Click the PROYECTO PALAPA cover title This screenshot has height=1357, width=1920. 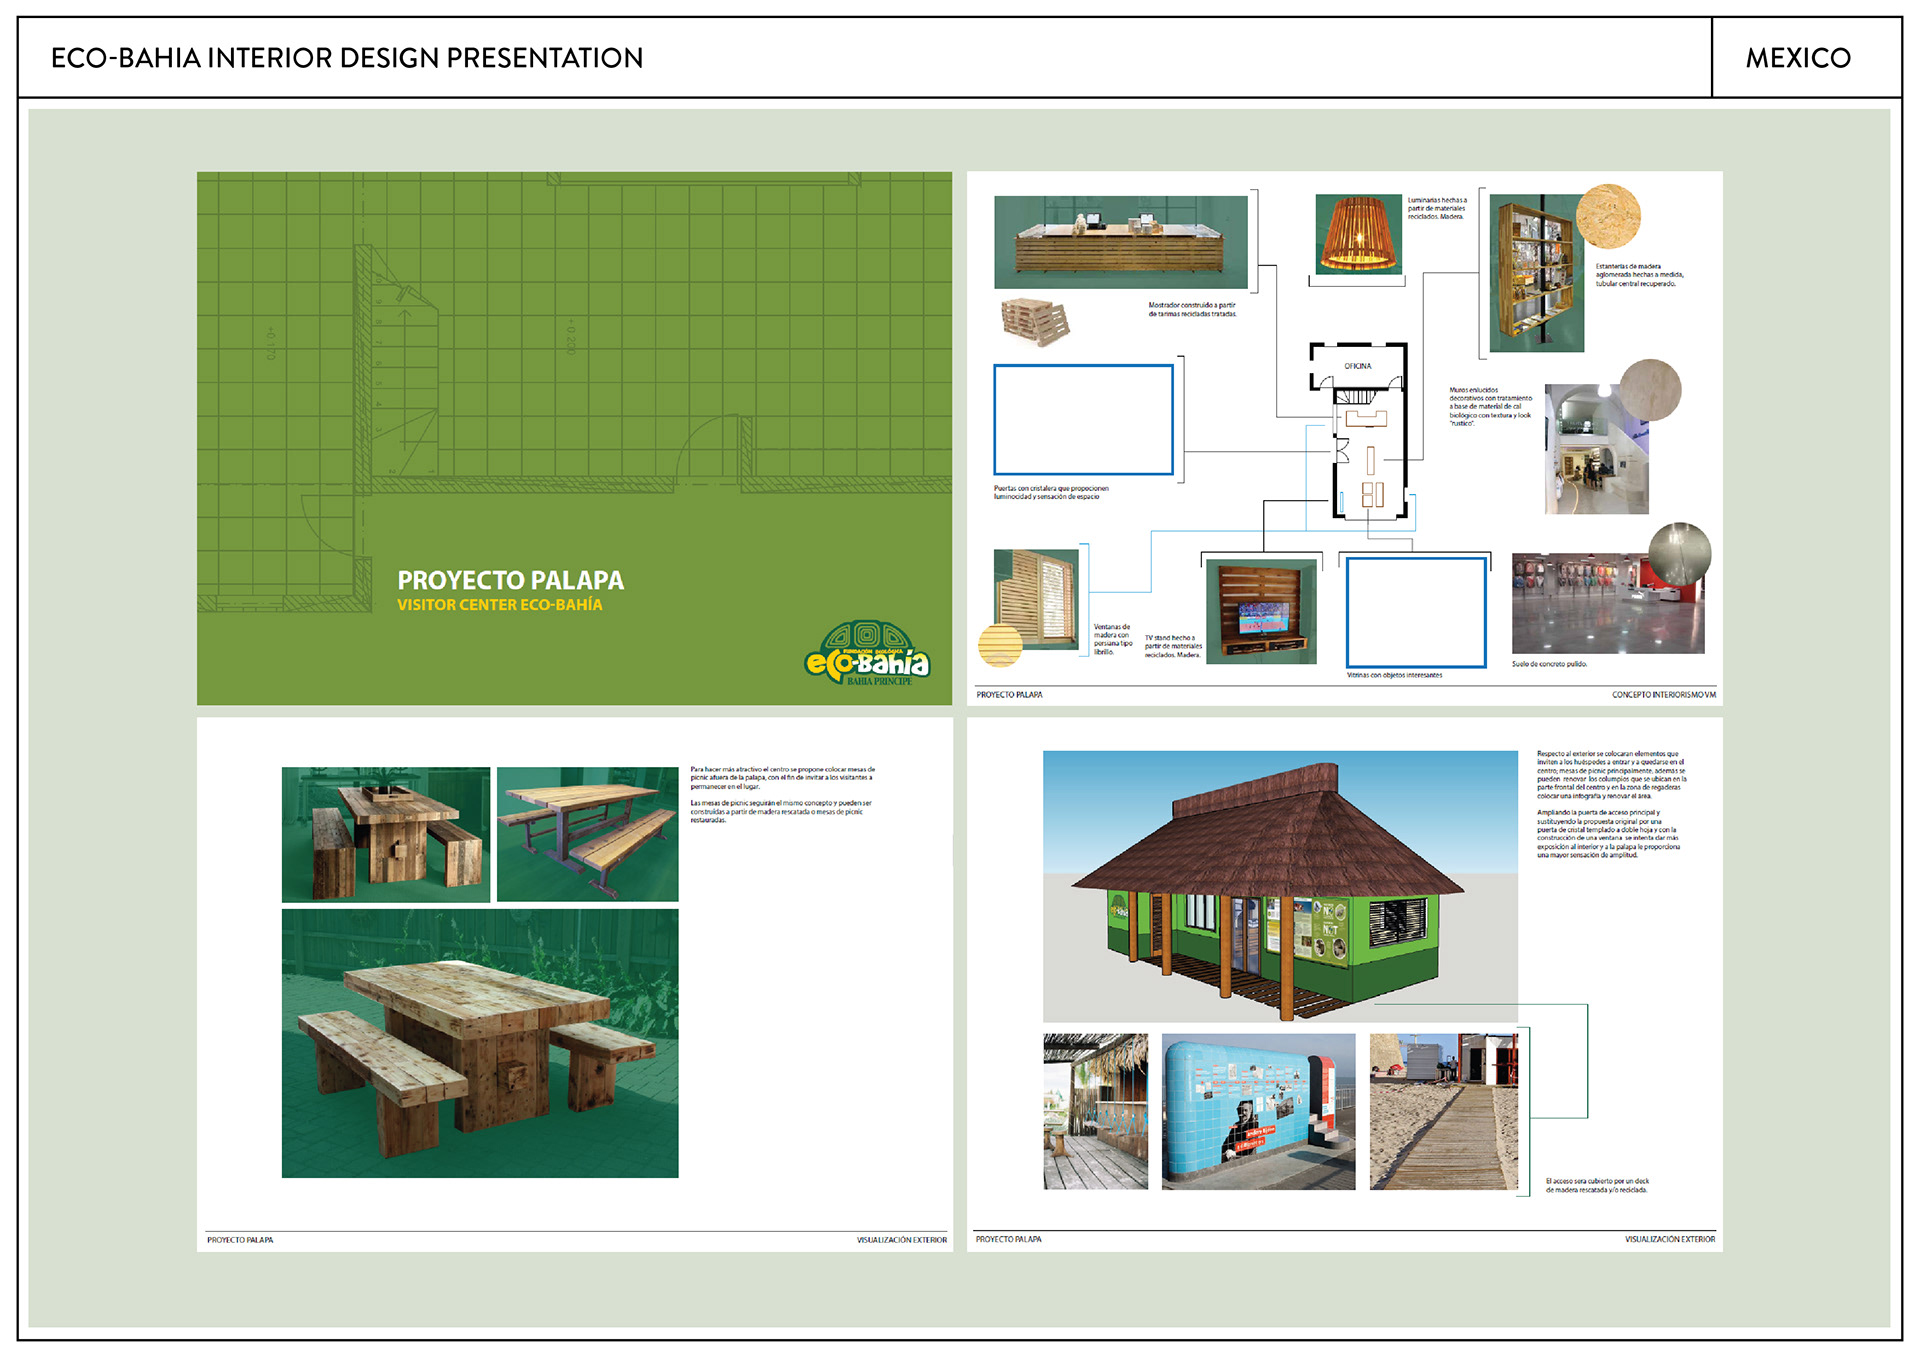click(x=510, y=580)
